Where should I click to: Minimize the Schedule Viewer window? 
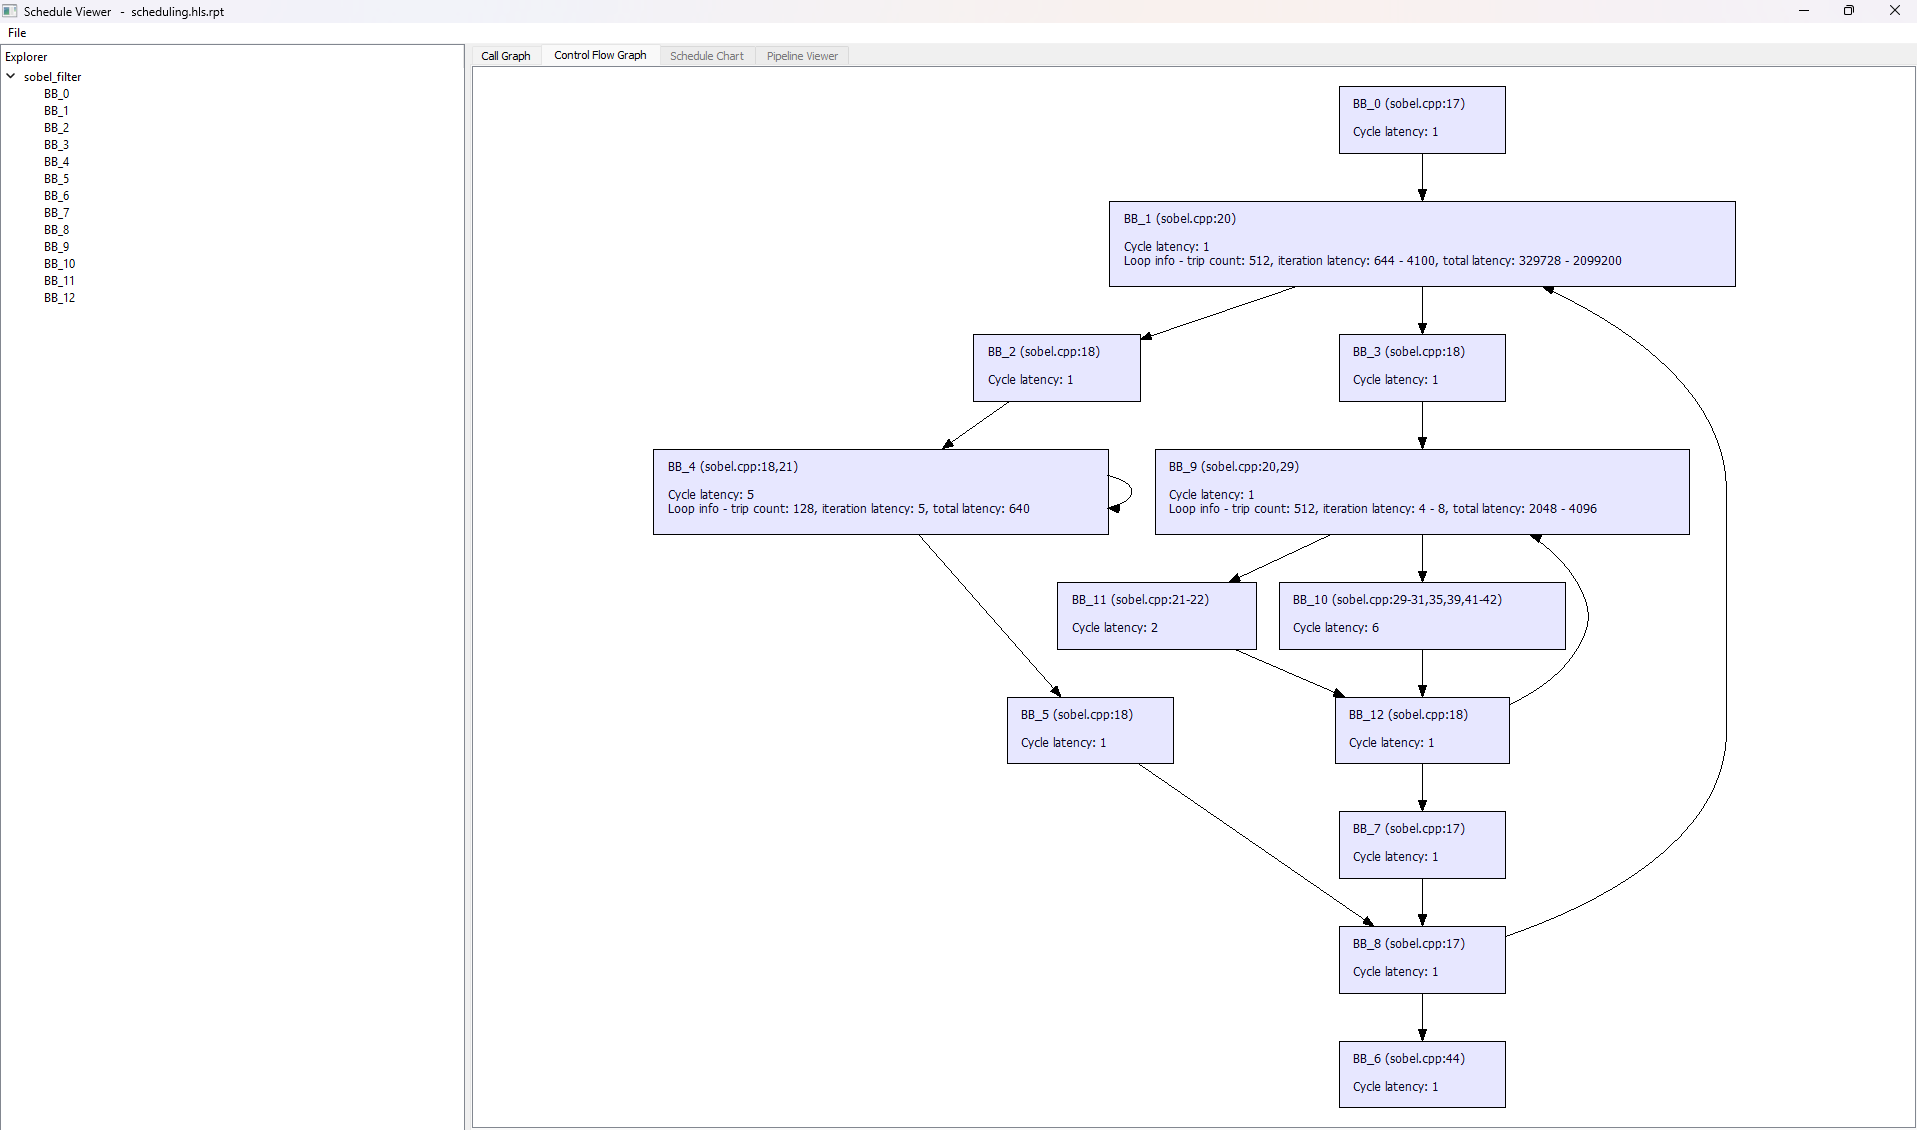click(x=1804, y=11)
